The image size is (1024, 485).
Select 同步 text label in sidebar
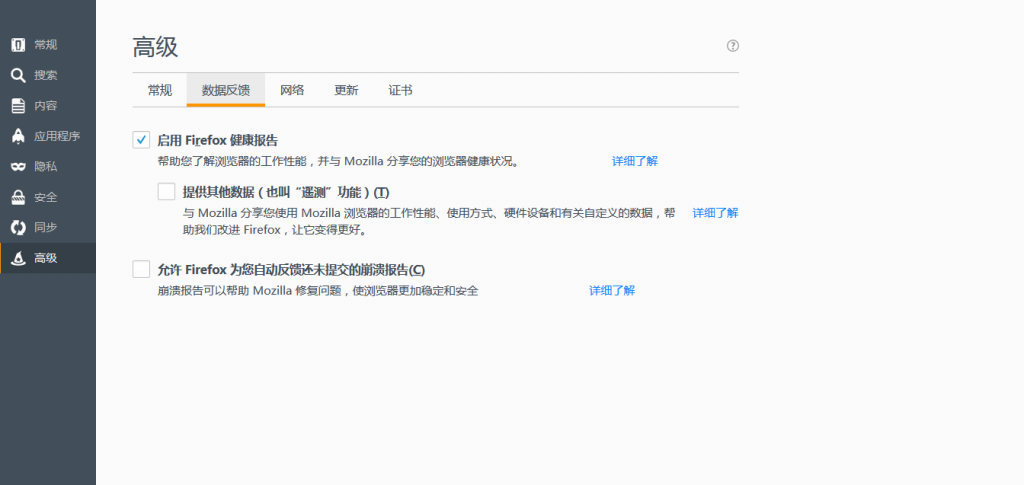pyautogui.click(x=46, y=228)
